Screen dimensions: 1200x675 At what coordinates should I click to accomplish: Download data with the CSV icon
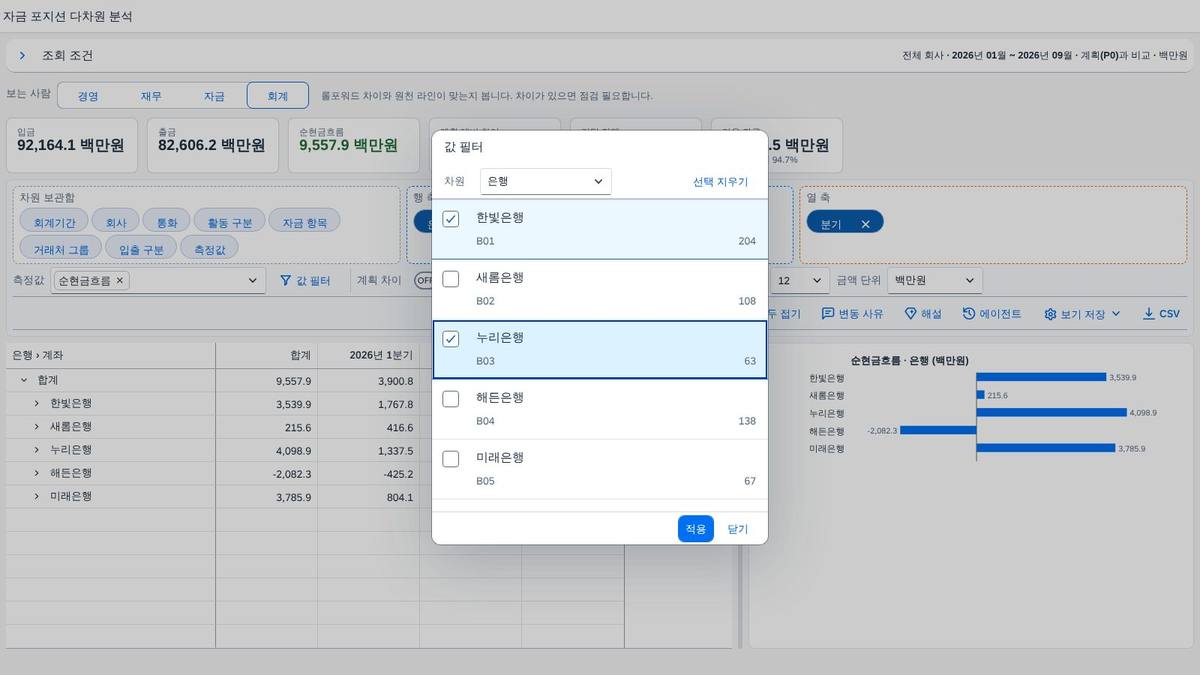[1161, 314]
